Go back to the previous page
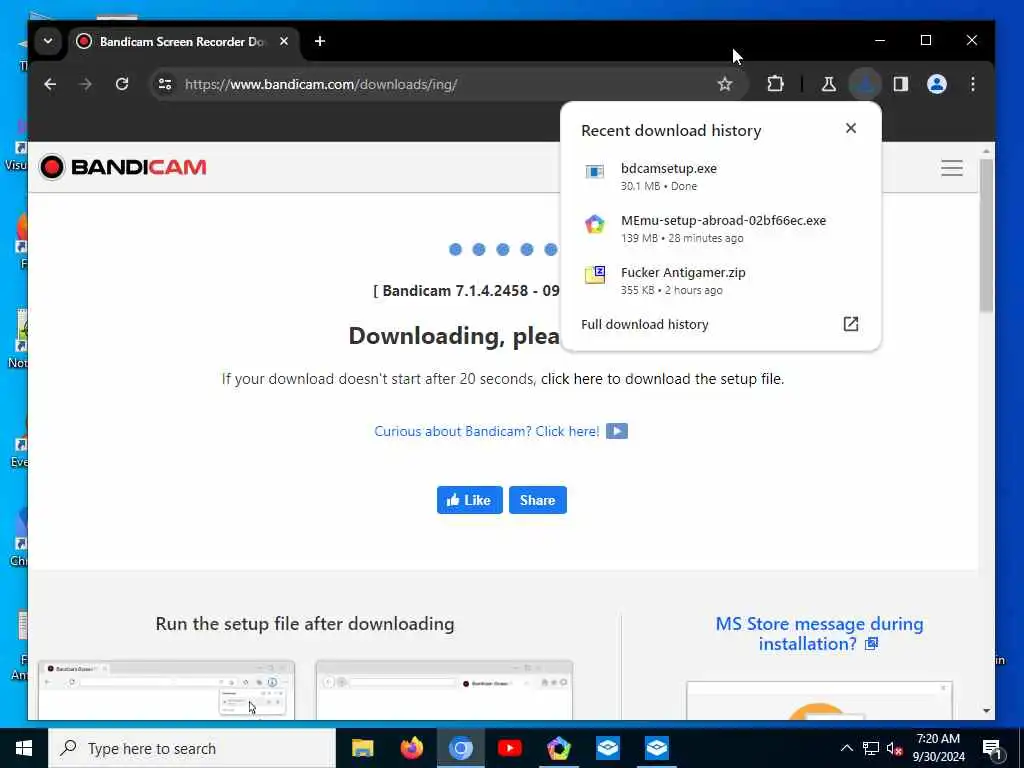The height and width of the screenshot is (768, 1024). 50,84
